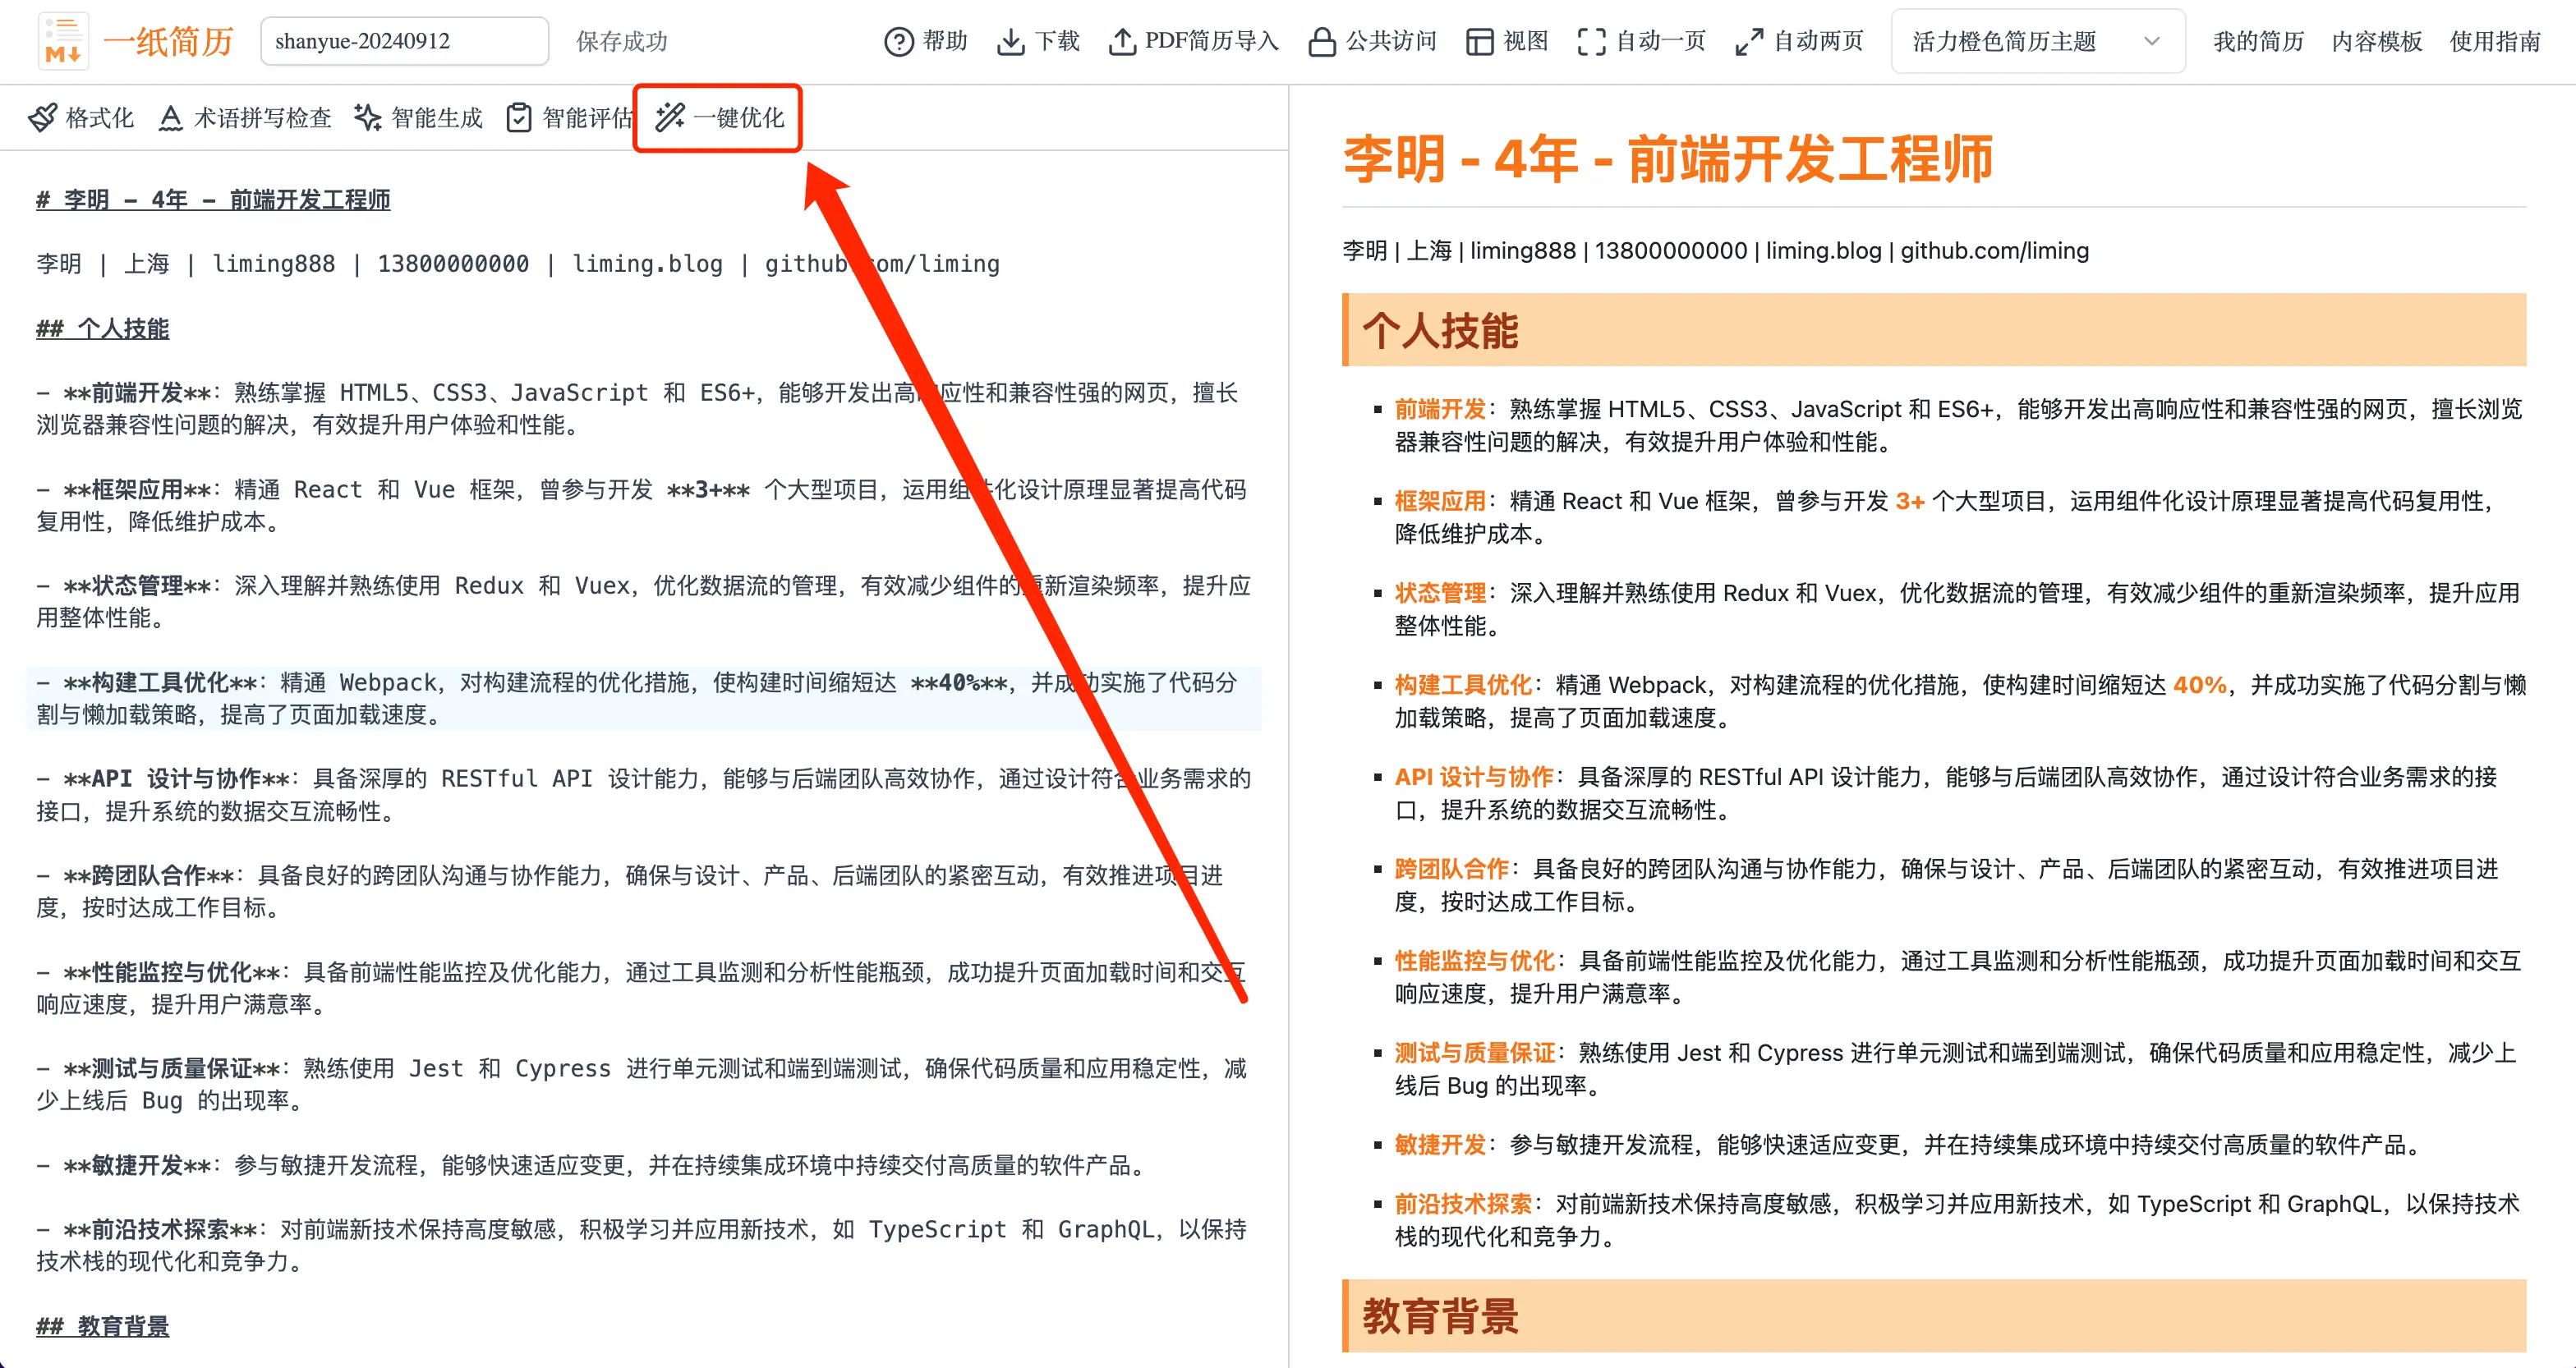Click the 保存成功 status text
Image resolution: width=2576 pixels, height=1368 pixels.
[x=621, y=41]
